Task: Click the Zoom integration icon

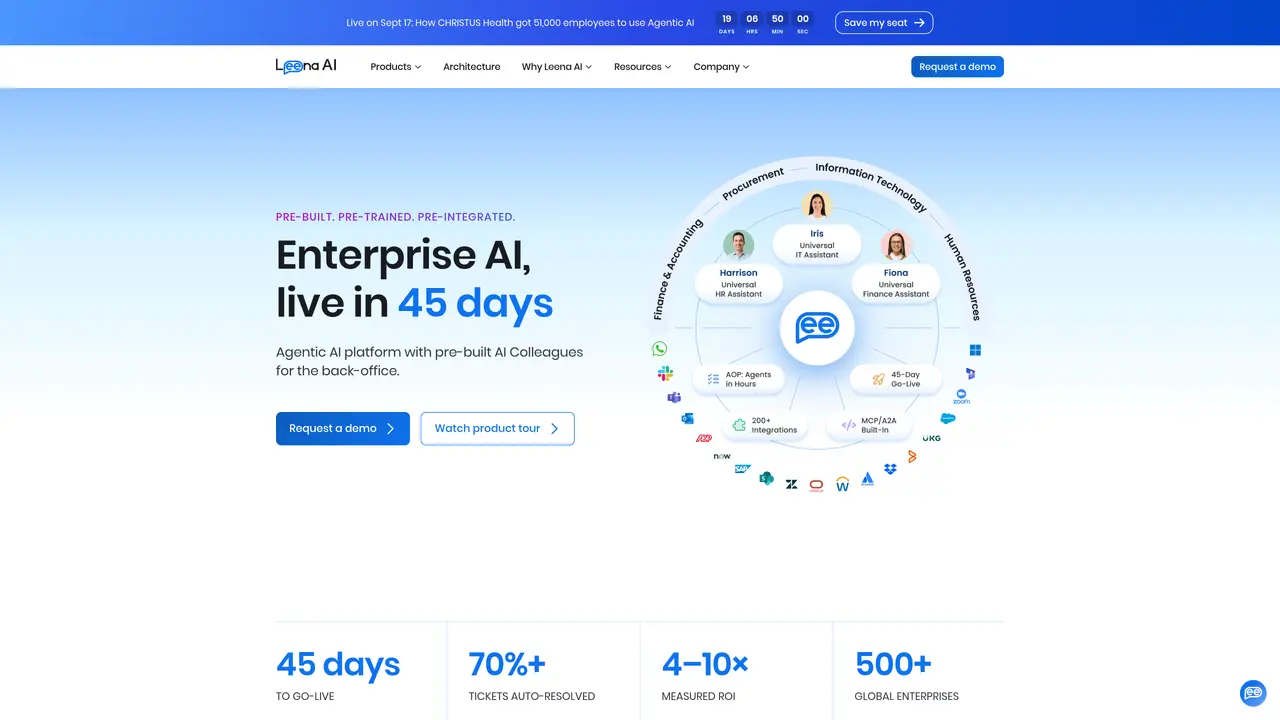Action: point(962,397)
